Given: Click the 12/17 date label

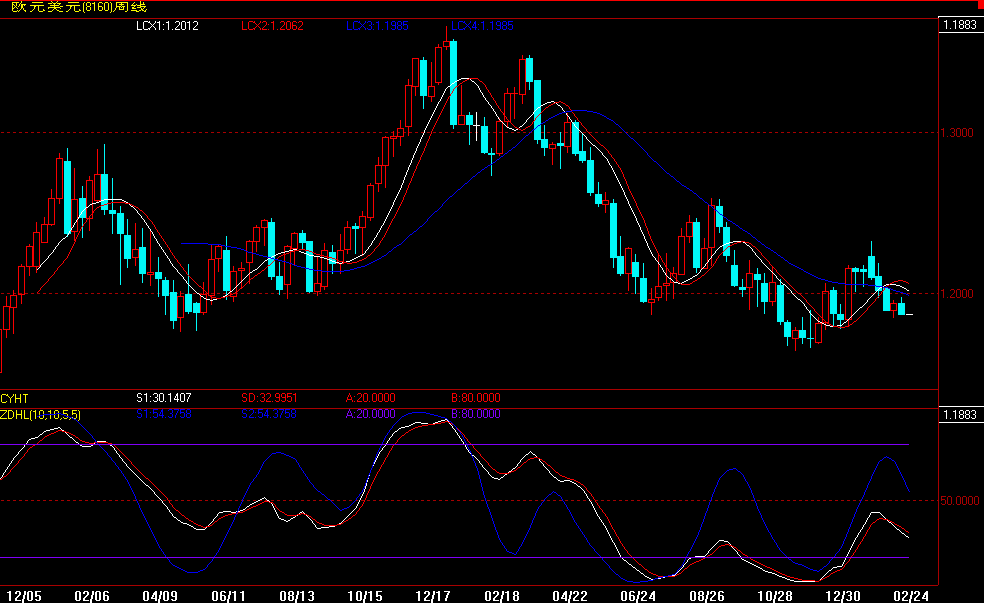Looking at the screenshot, I should 433,596.
